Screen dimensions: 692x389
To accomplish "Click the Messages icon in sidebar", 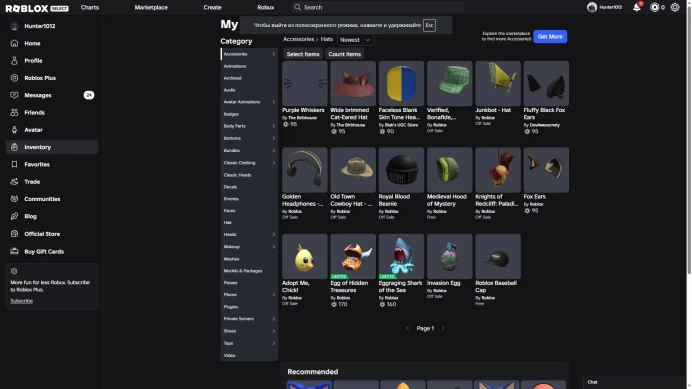I will [x=15, y=95].
